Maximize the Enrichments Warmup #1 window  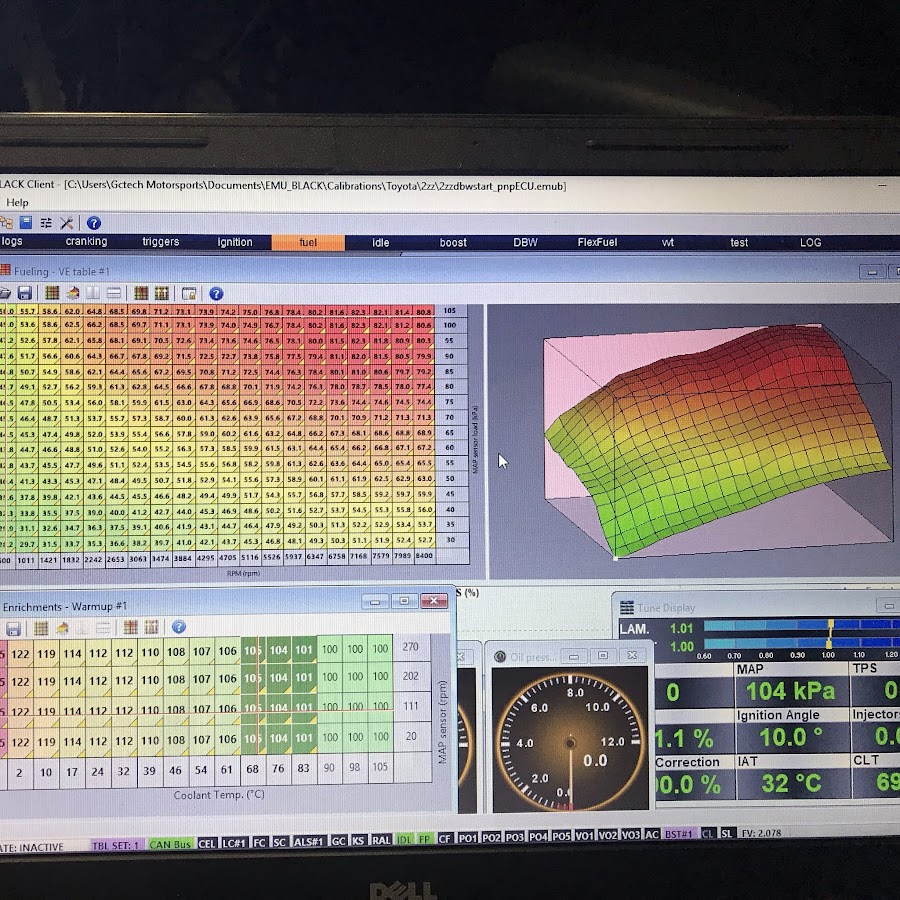tap(404, 601)
